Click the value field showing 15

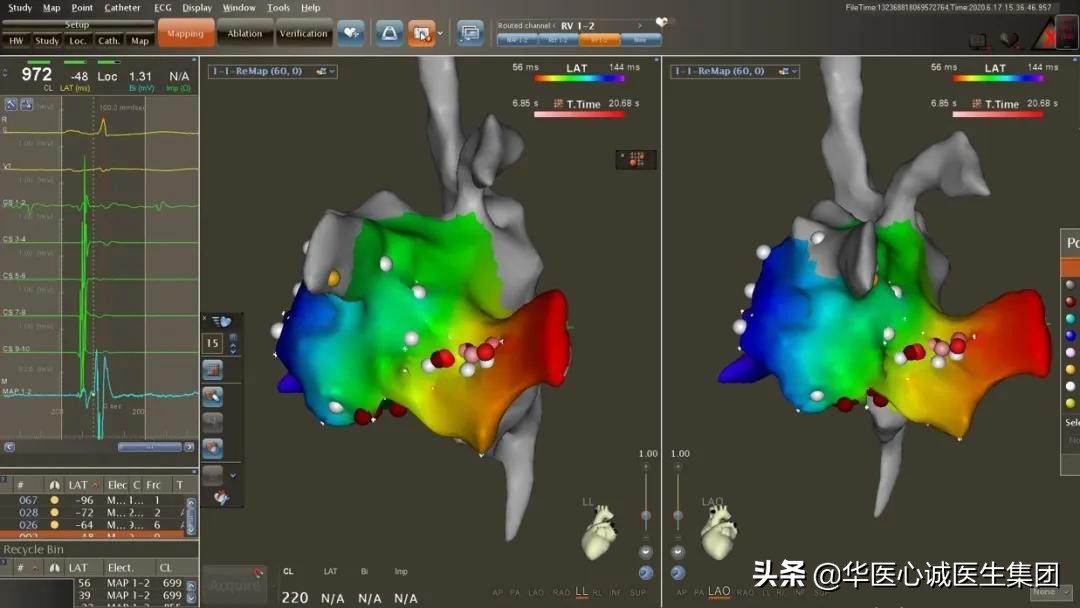pos(212,343)
